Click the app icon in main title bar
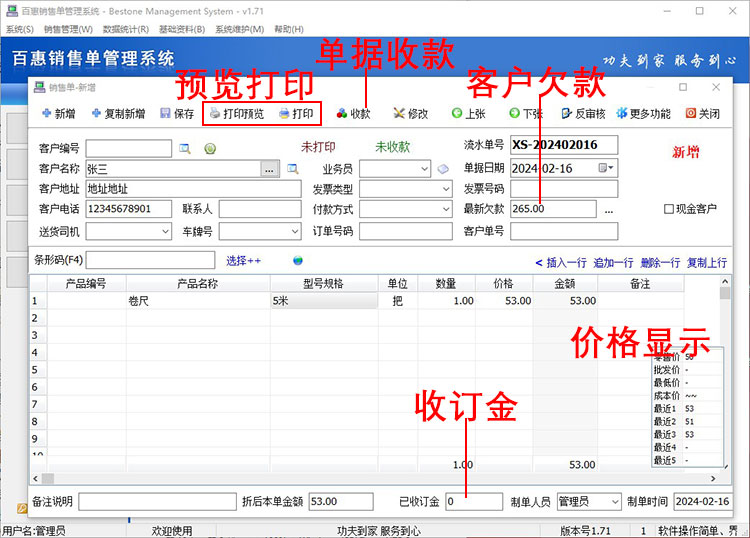 click(12, 11)
